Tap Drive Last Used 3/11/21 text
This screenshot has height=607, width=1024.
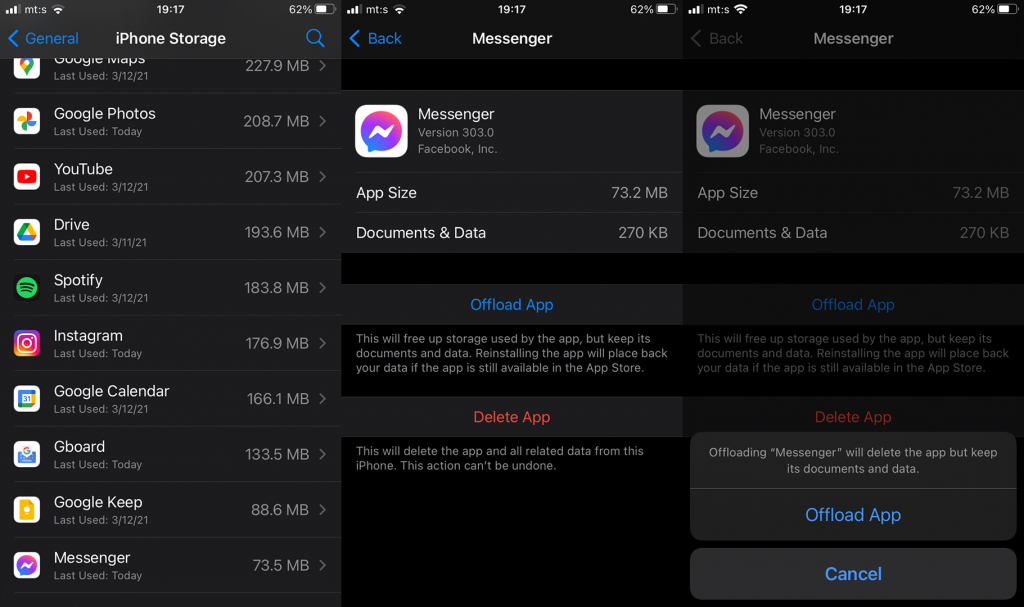pos(100,242)
